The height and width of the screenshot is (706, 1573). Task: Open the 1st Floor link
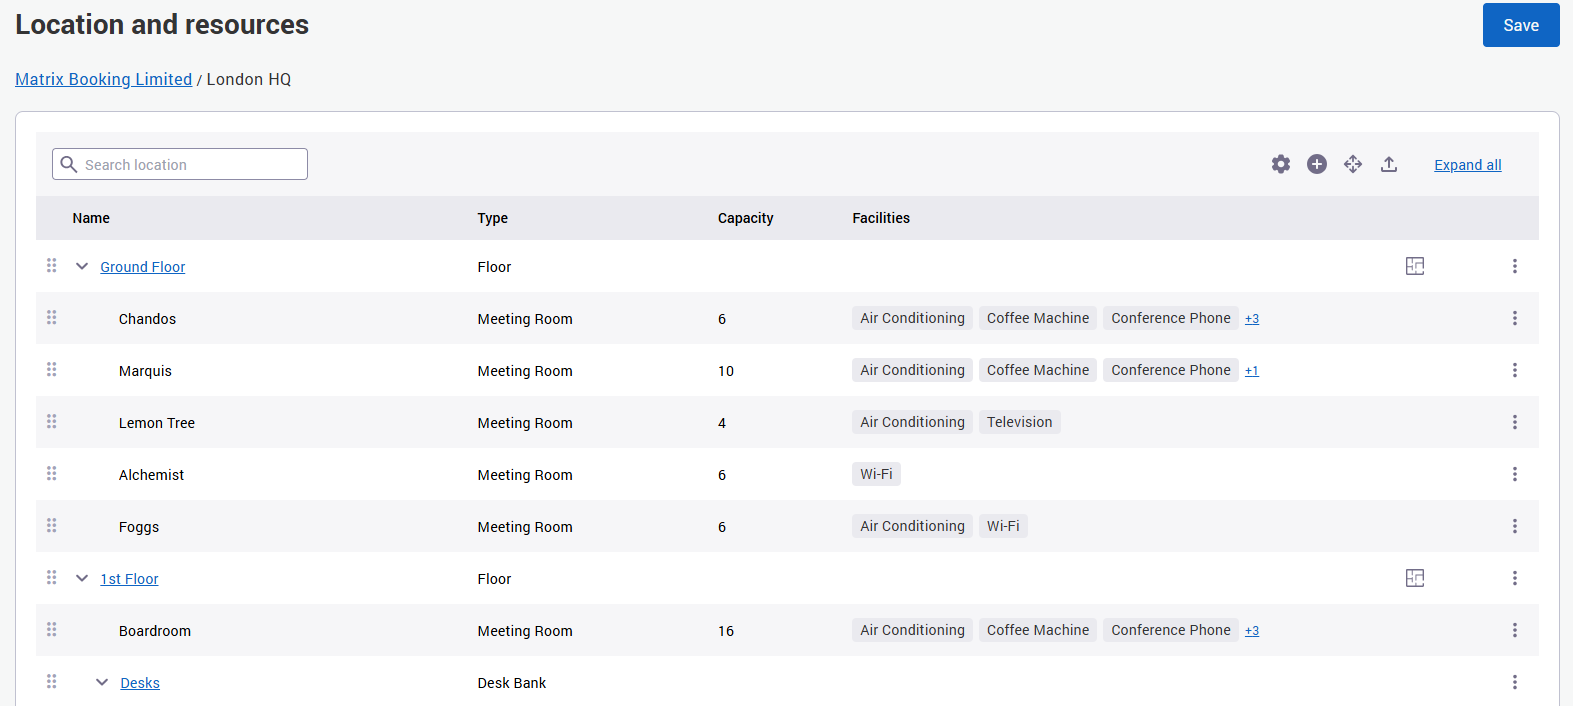pyautogui.click(x=130, y=579)
